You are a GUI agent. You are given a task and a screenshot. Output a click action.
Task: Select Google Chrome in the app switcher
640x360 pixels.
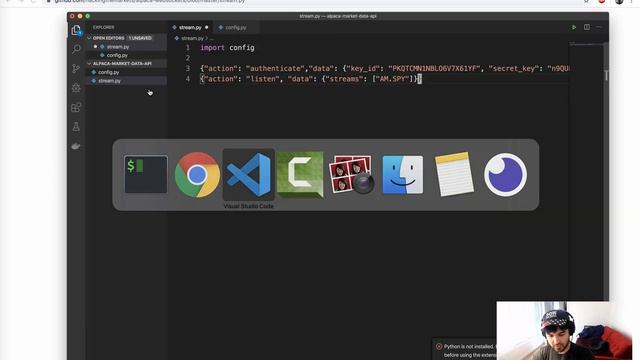pyautogui.click(x=197, y=175)
